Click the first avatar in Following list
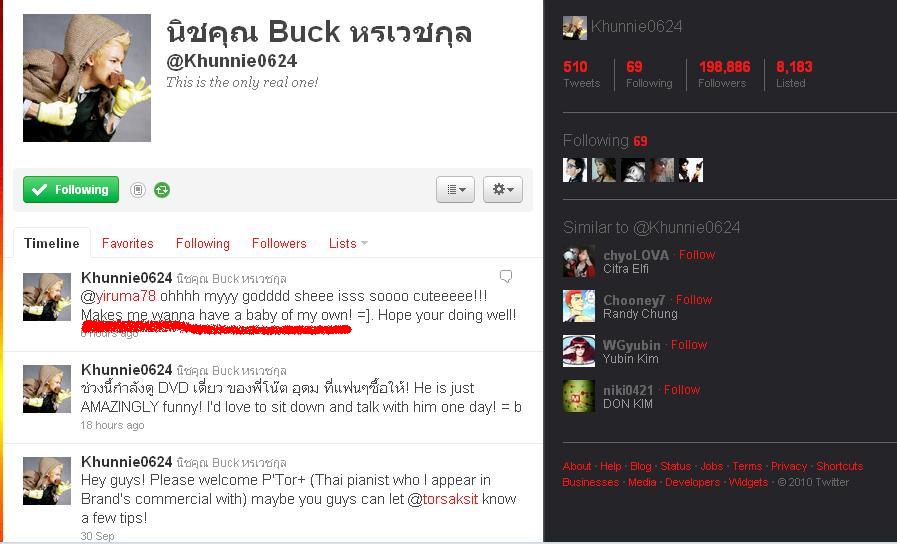Viewport: 897px width, 544px height. point(575,170)
